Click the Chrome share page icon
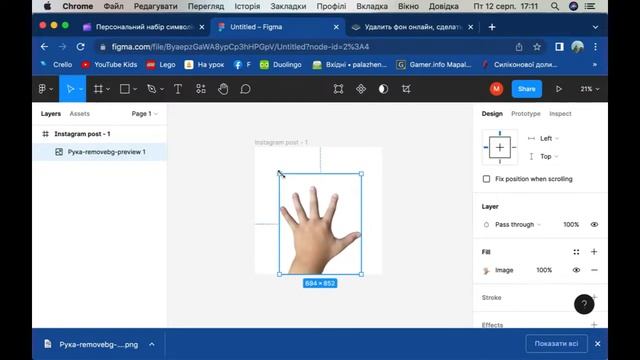 click(519, 47)
